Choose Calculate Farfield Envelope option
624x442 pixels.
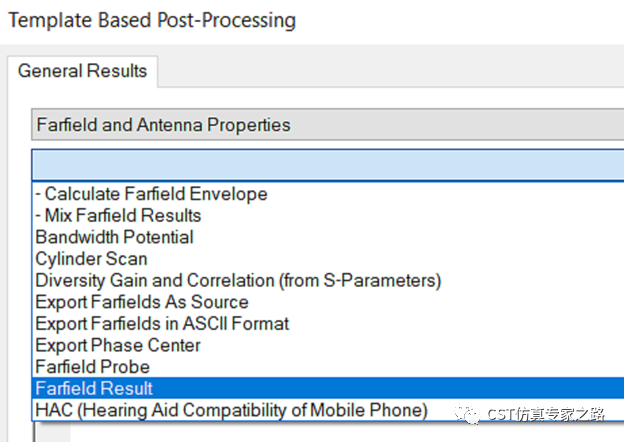click(x=328, y=194)
